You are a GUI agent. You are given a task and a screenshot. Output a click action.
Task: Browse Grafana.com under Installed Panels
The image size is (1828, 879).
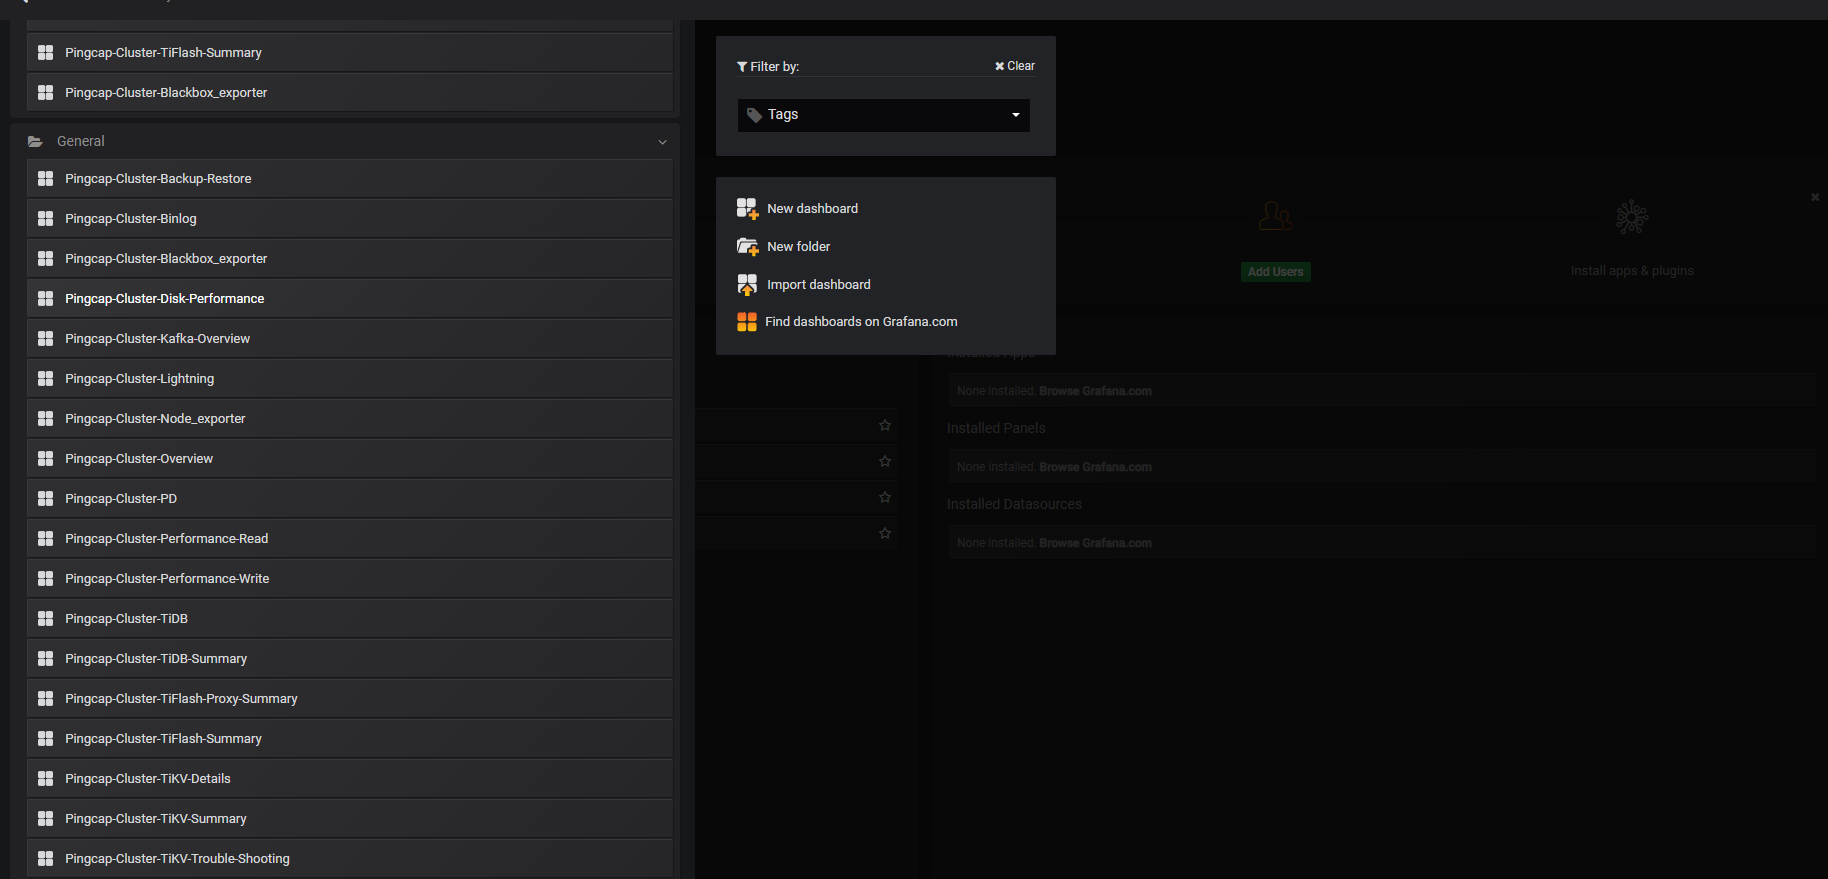pos(1095,467)
